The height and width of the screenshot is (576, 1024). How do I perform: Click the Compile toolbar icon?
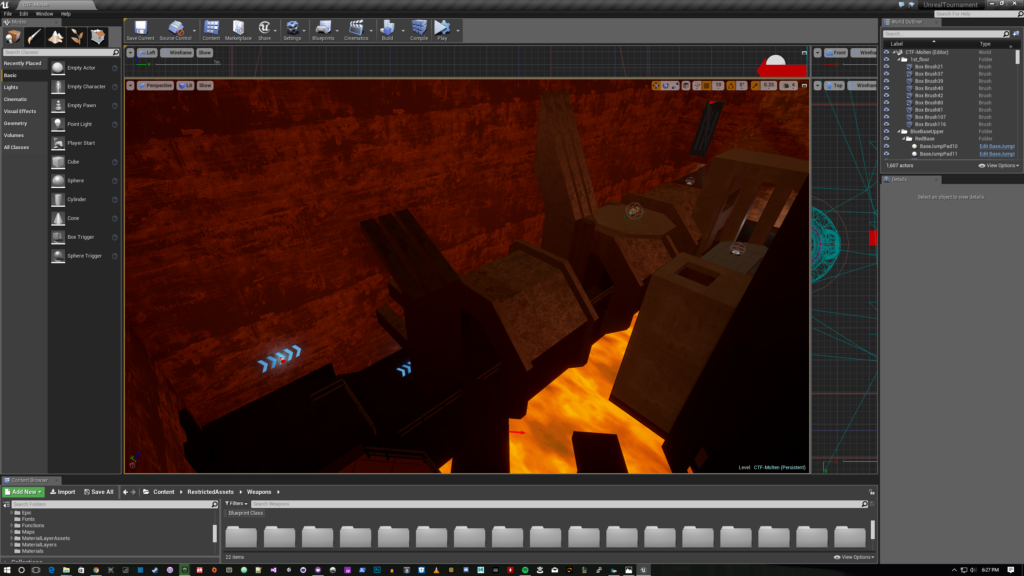pyautogui.click(x=419, y=30)
